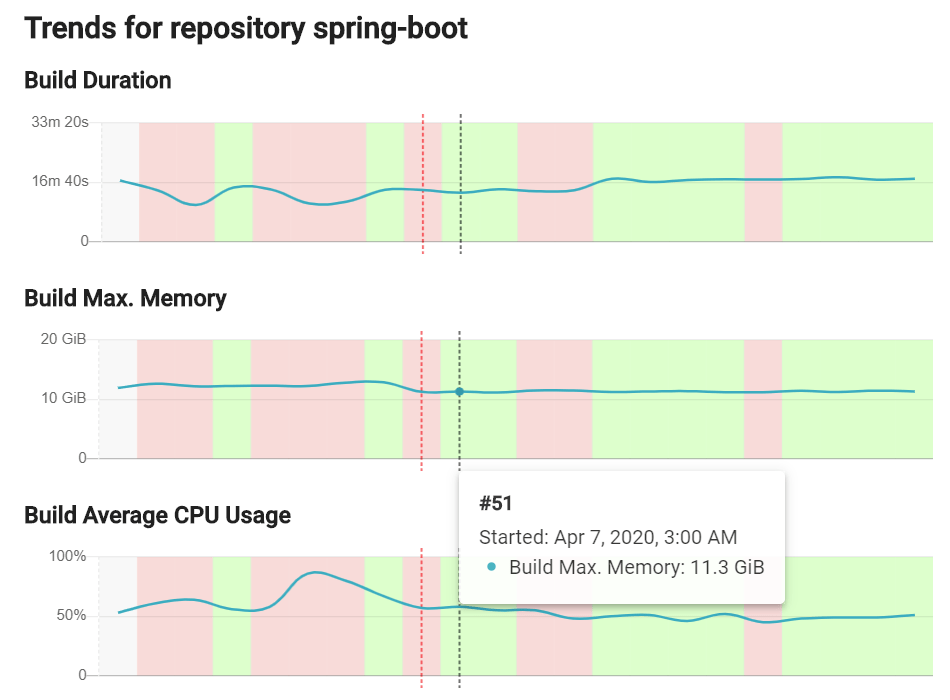Click the "10 GiB" y-axis label
Image resolution: width=950 pixels, height=700 pixels.
(x=63, y=398)
